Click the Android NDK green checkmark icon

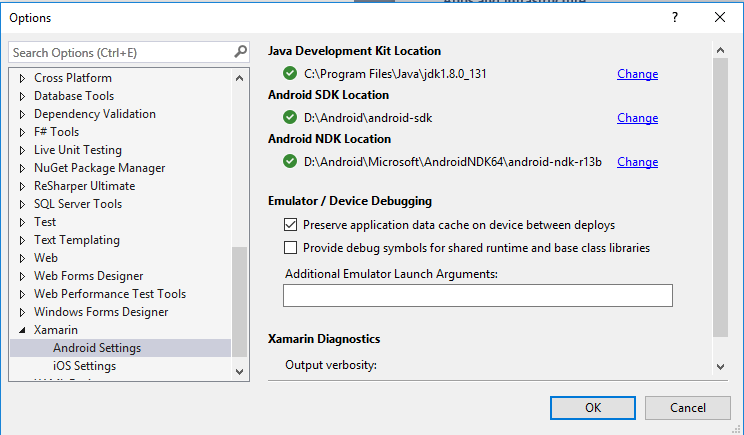point(289,161)
